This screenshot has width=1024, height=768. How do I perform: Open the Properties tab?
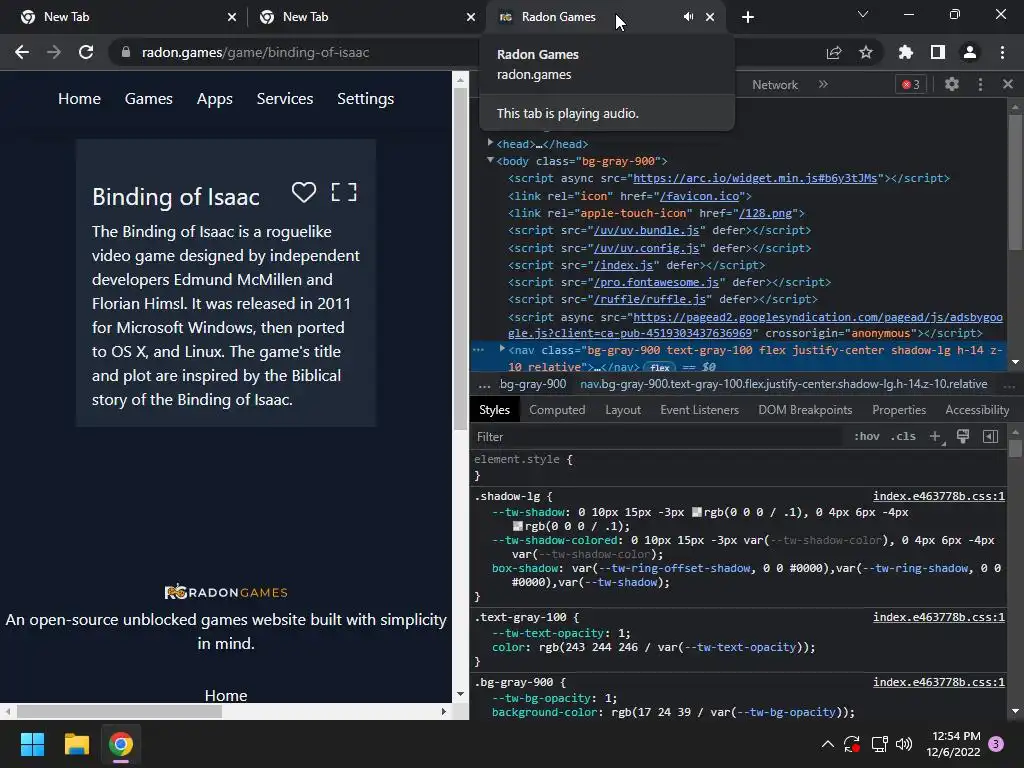(899, 409)
